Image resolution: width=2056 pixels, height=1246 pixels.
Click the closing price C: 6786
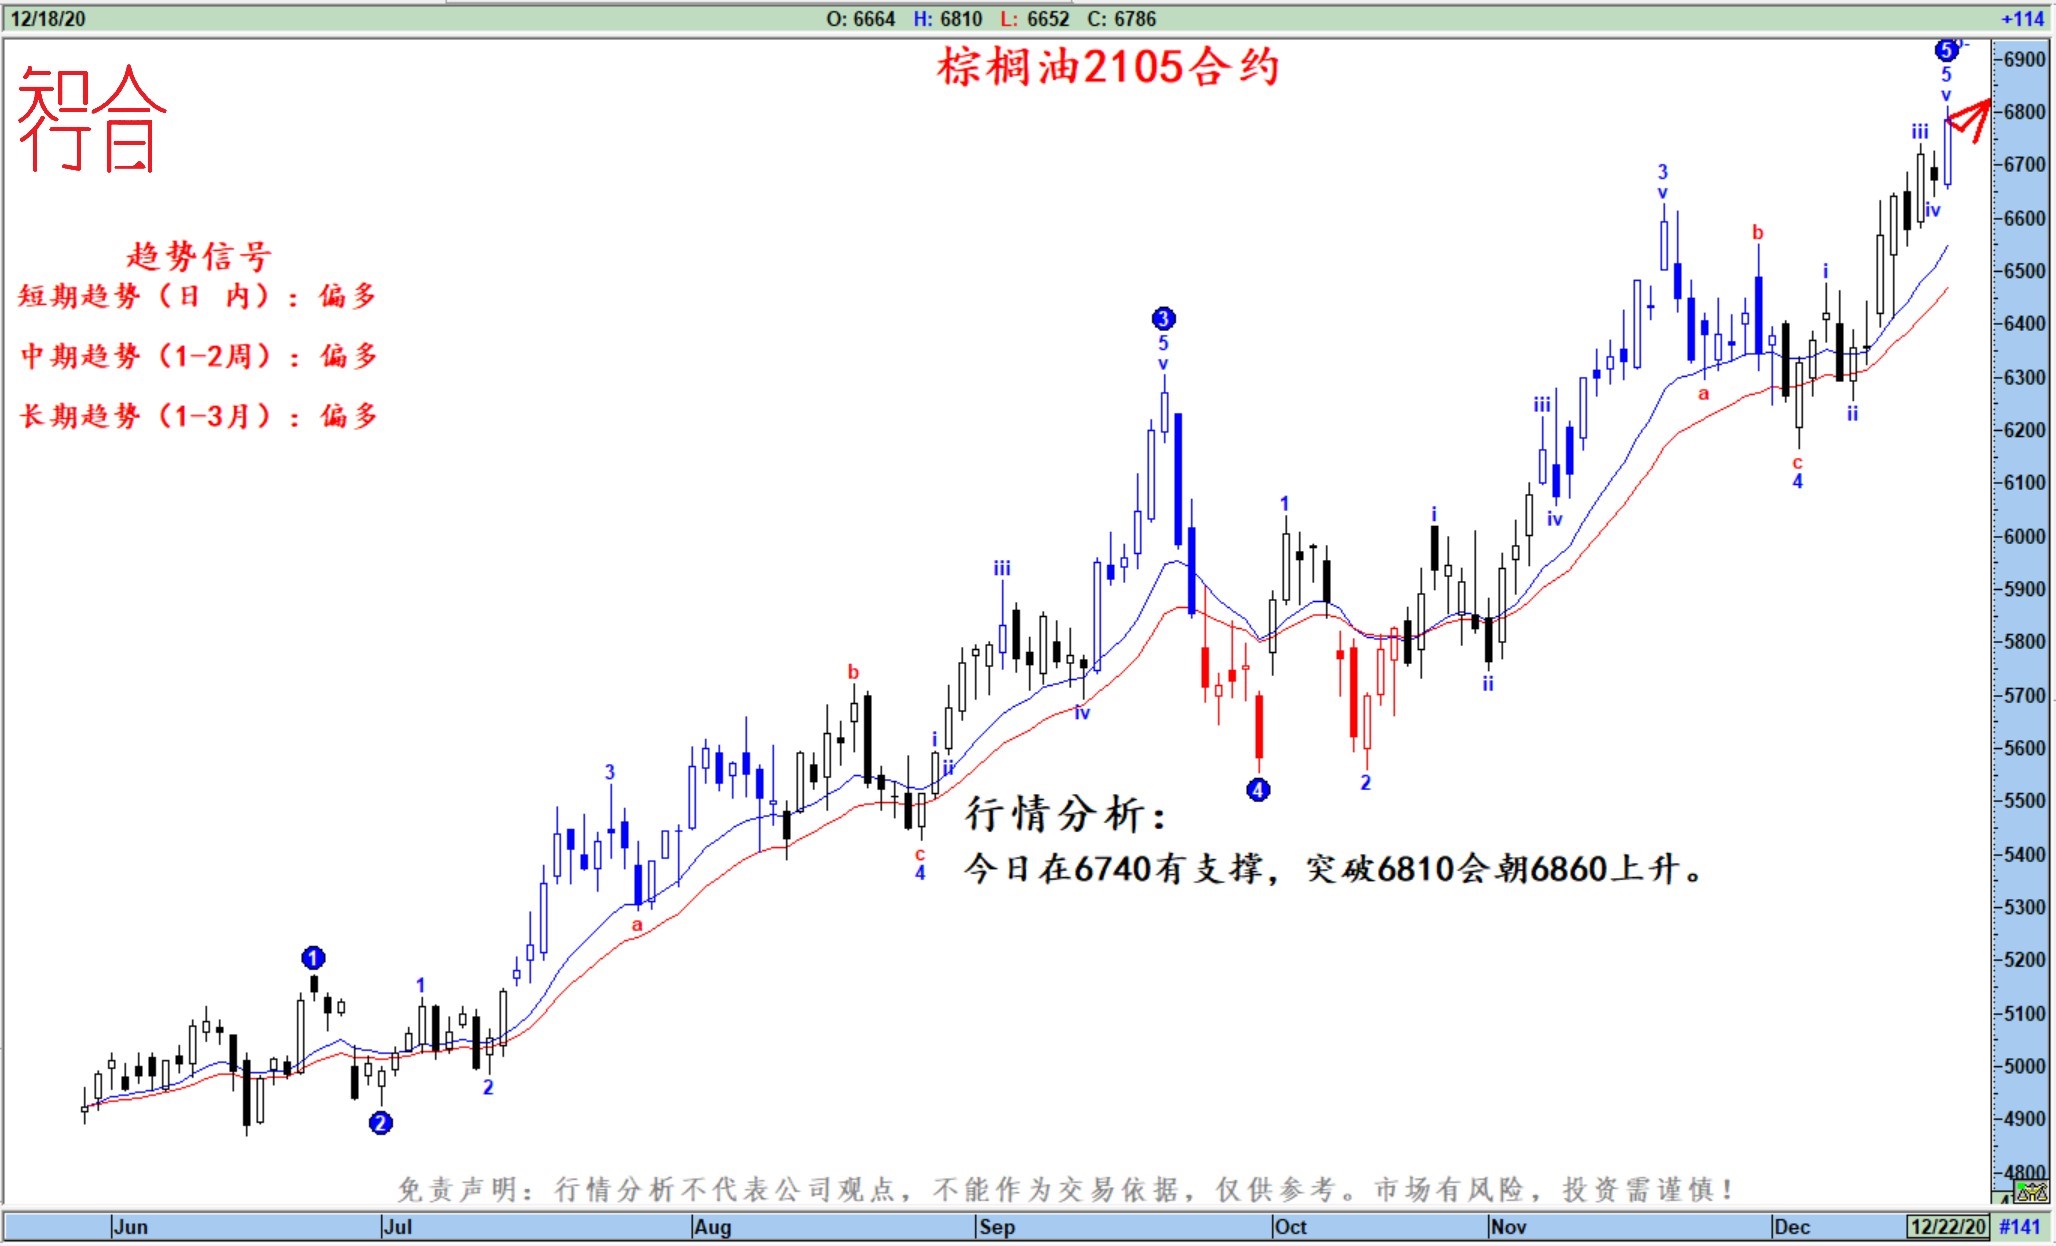pos(1121,19)
